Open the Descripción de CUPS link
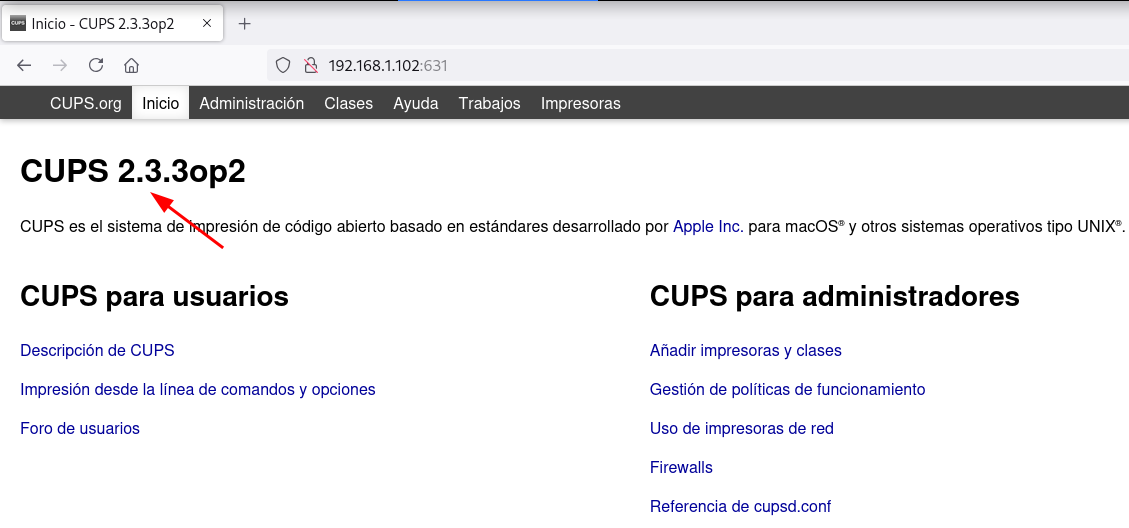Screen dimensions: 1129x528 click(97, 350)
